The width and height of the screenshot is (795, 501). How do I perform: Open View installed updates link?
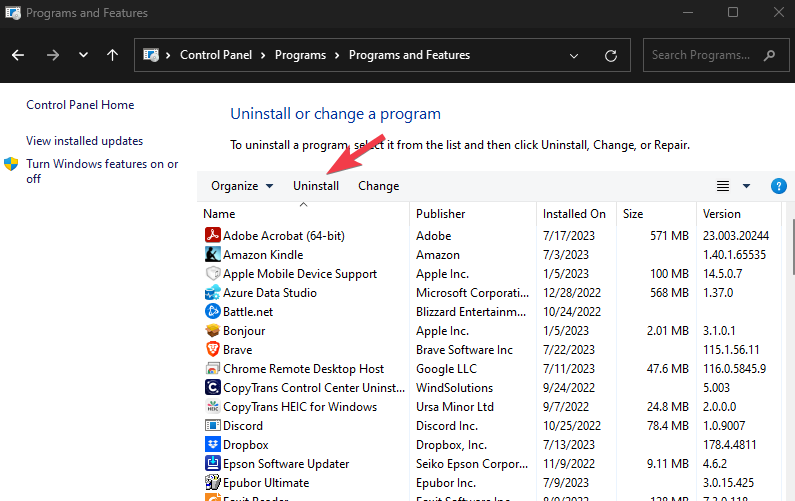pyautogui.click(x=85, y=141)
